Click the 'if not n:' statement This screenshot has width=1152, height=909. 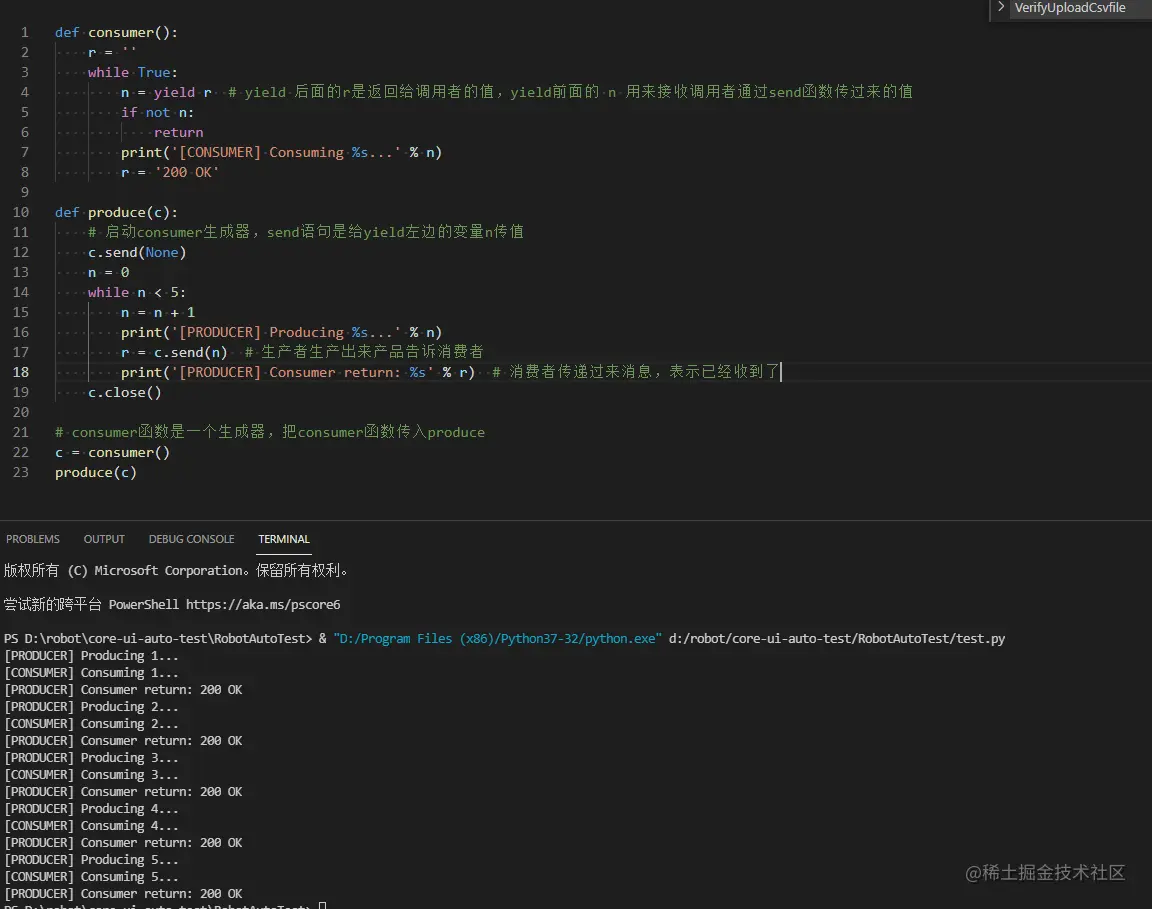click(x=157, y=112)
